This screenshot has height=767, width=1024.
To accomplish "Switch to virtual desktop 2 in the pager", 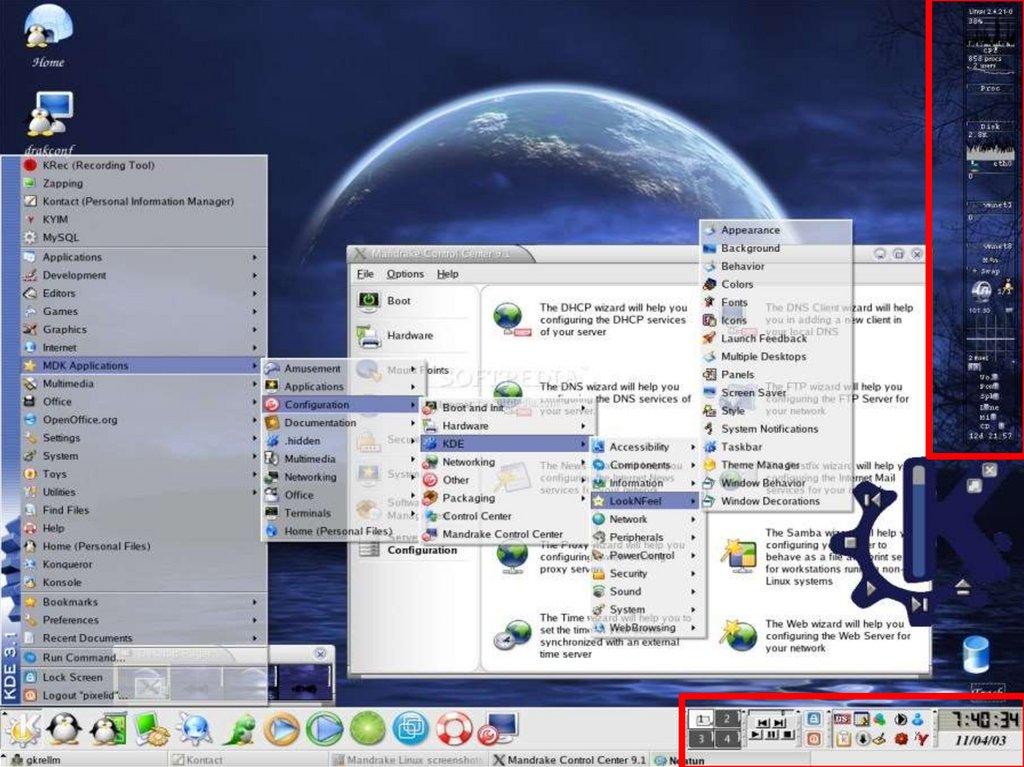I will [x=727, y=719].
